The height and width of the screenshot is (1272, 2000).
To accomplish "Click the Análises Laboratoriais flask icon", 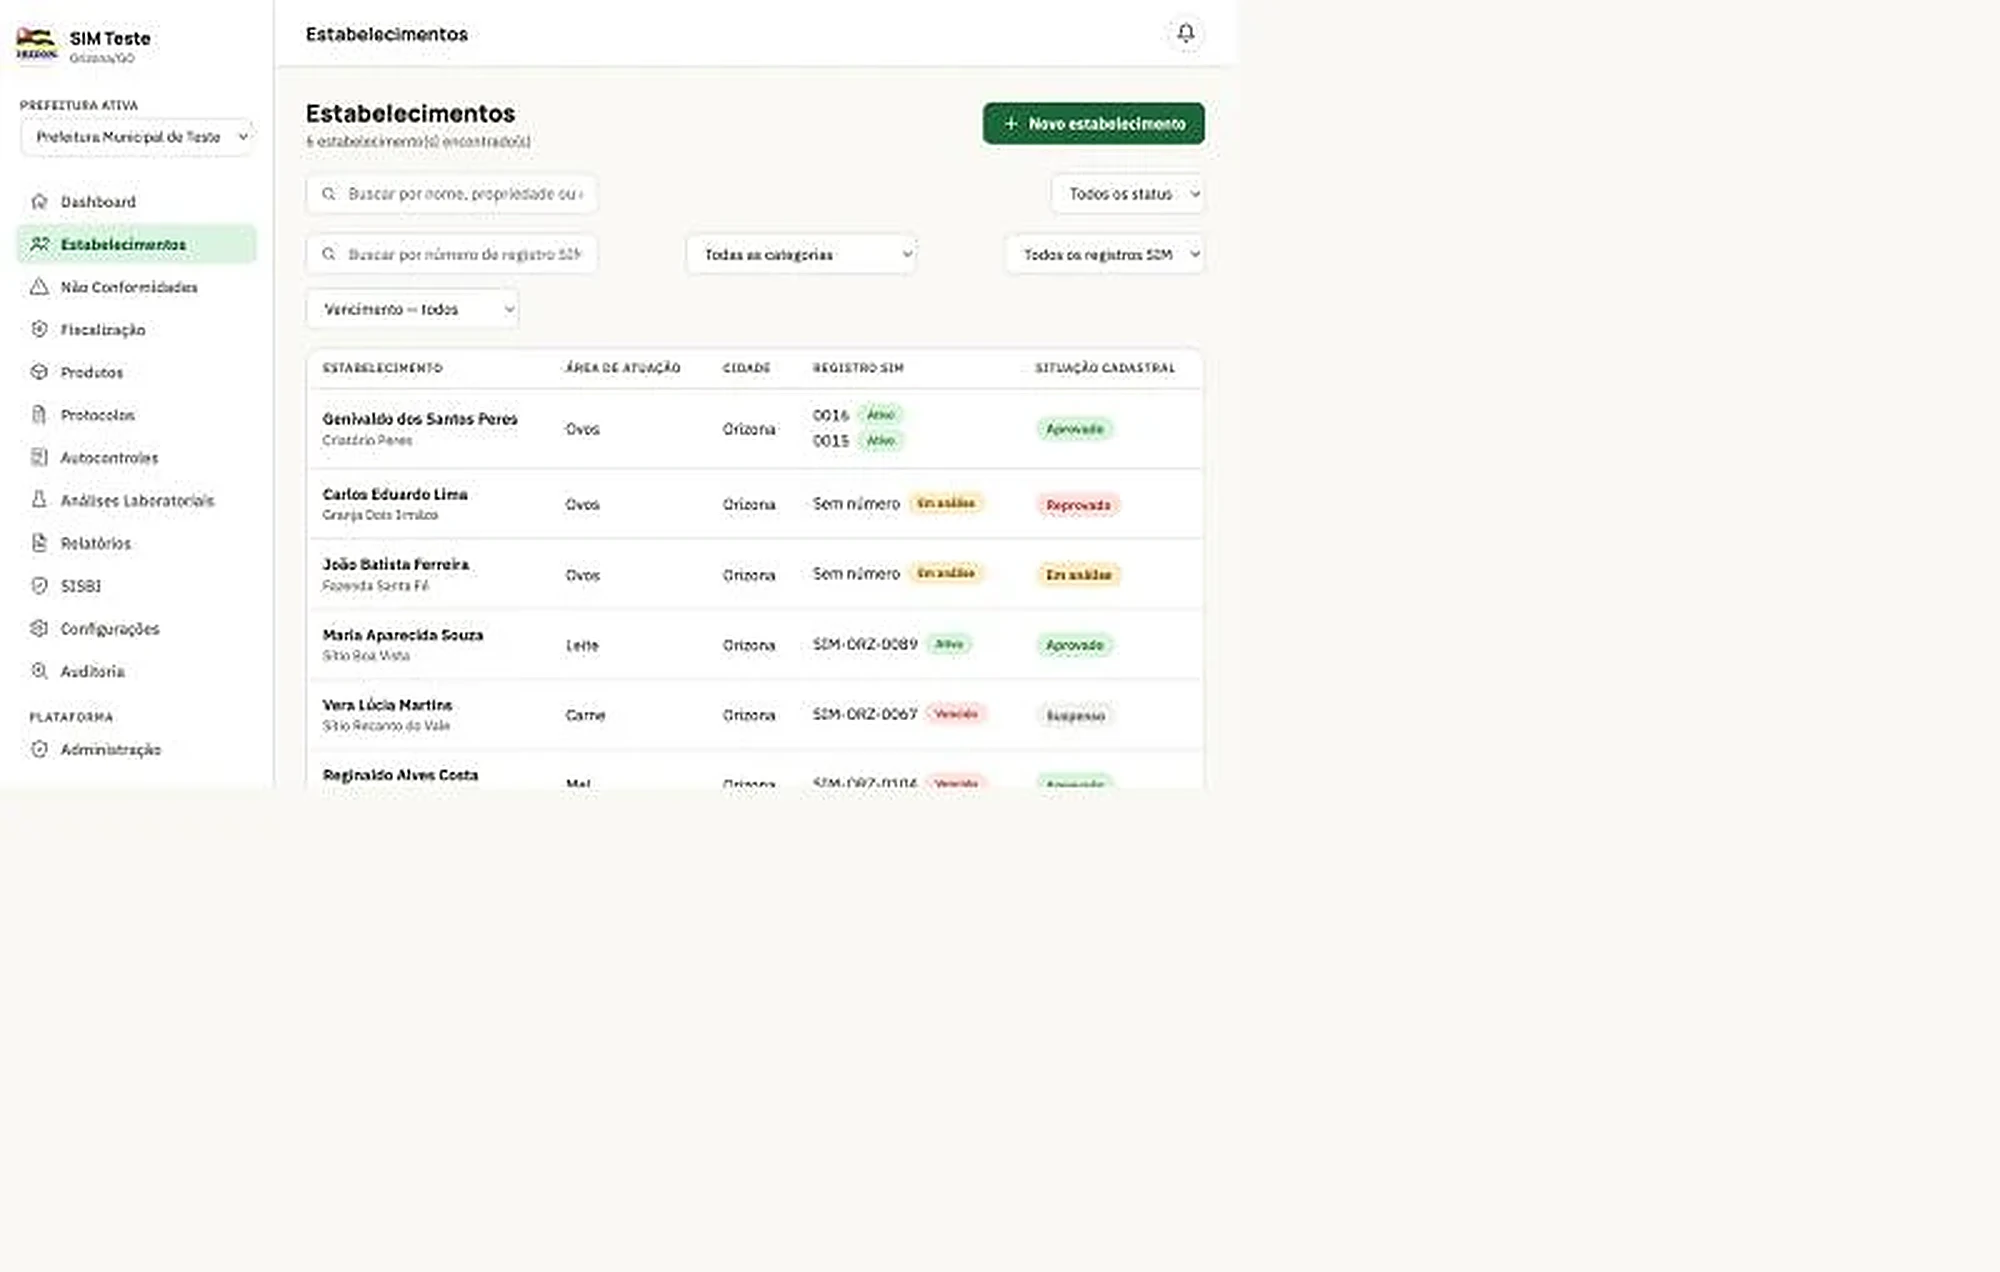I will pos(39,500).
